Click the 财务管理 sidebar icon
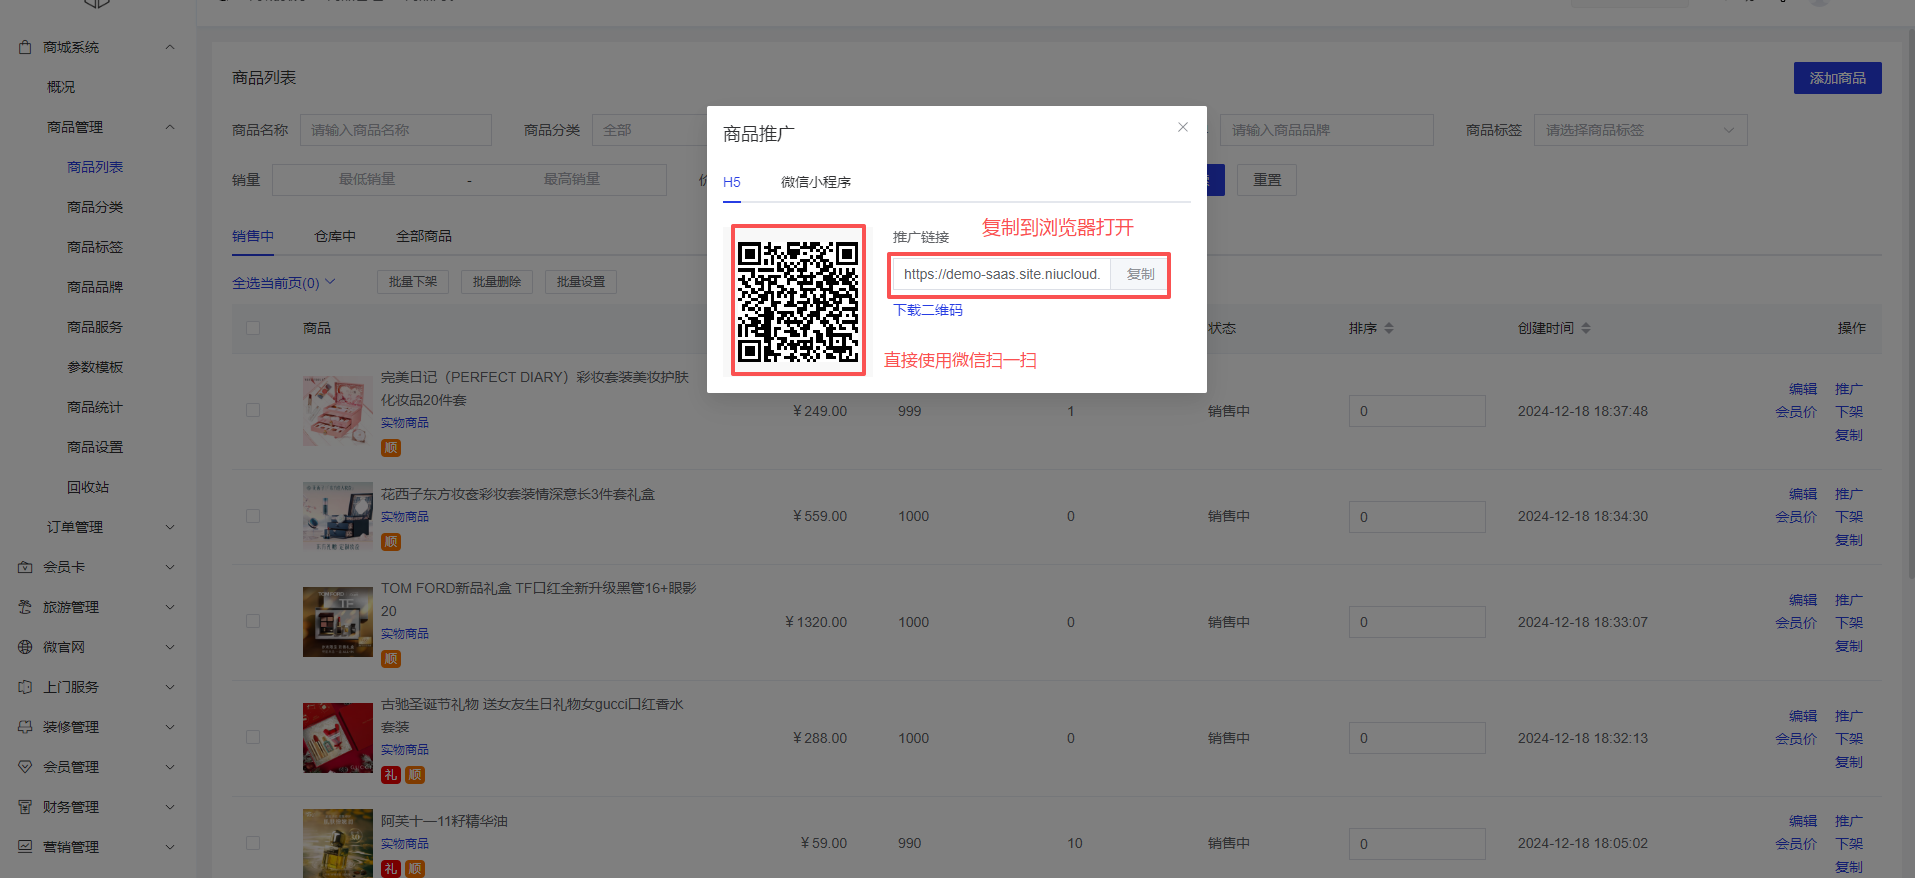The width and height of the screenshot is (1915, 878). point(25,807)
